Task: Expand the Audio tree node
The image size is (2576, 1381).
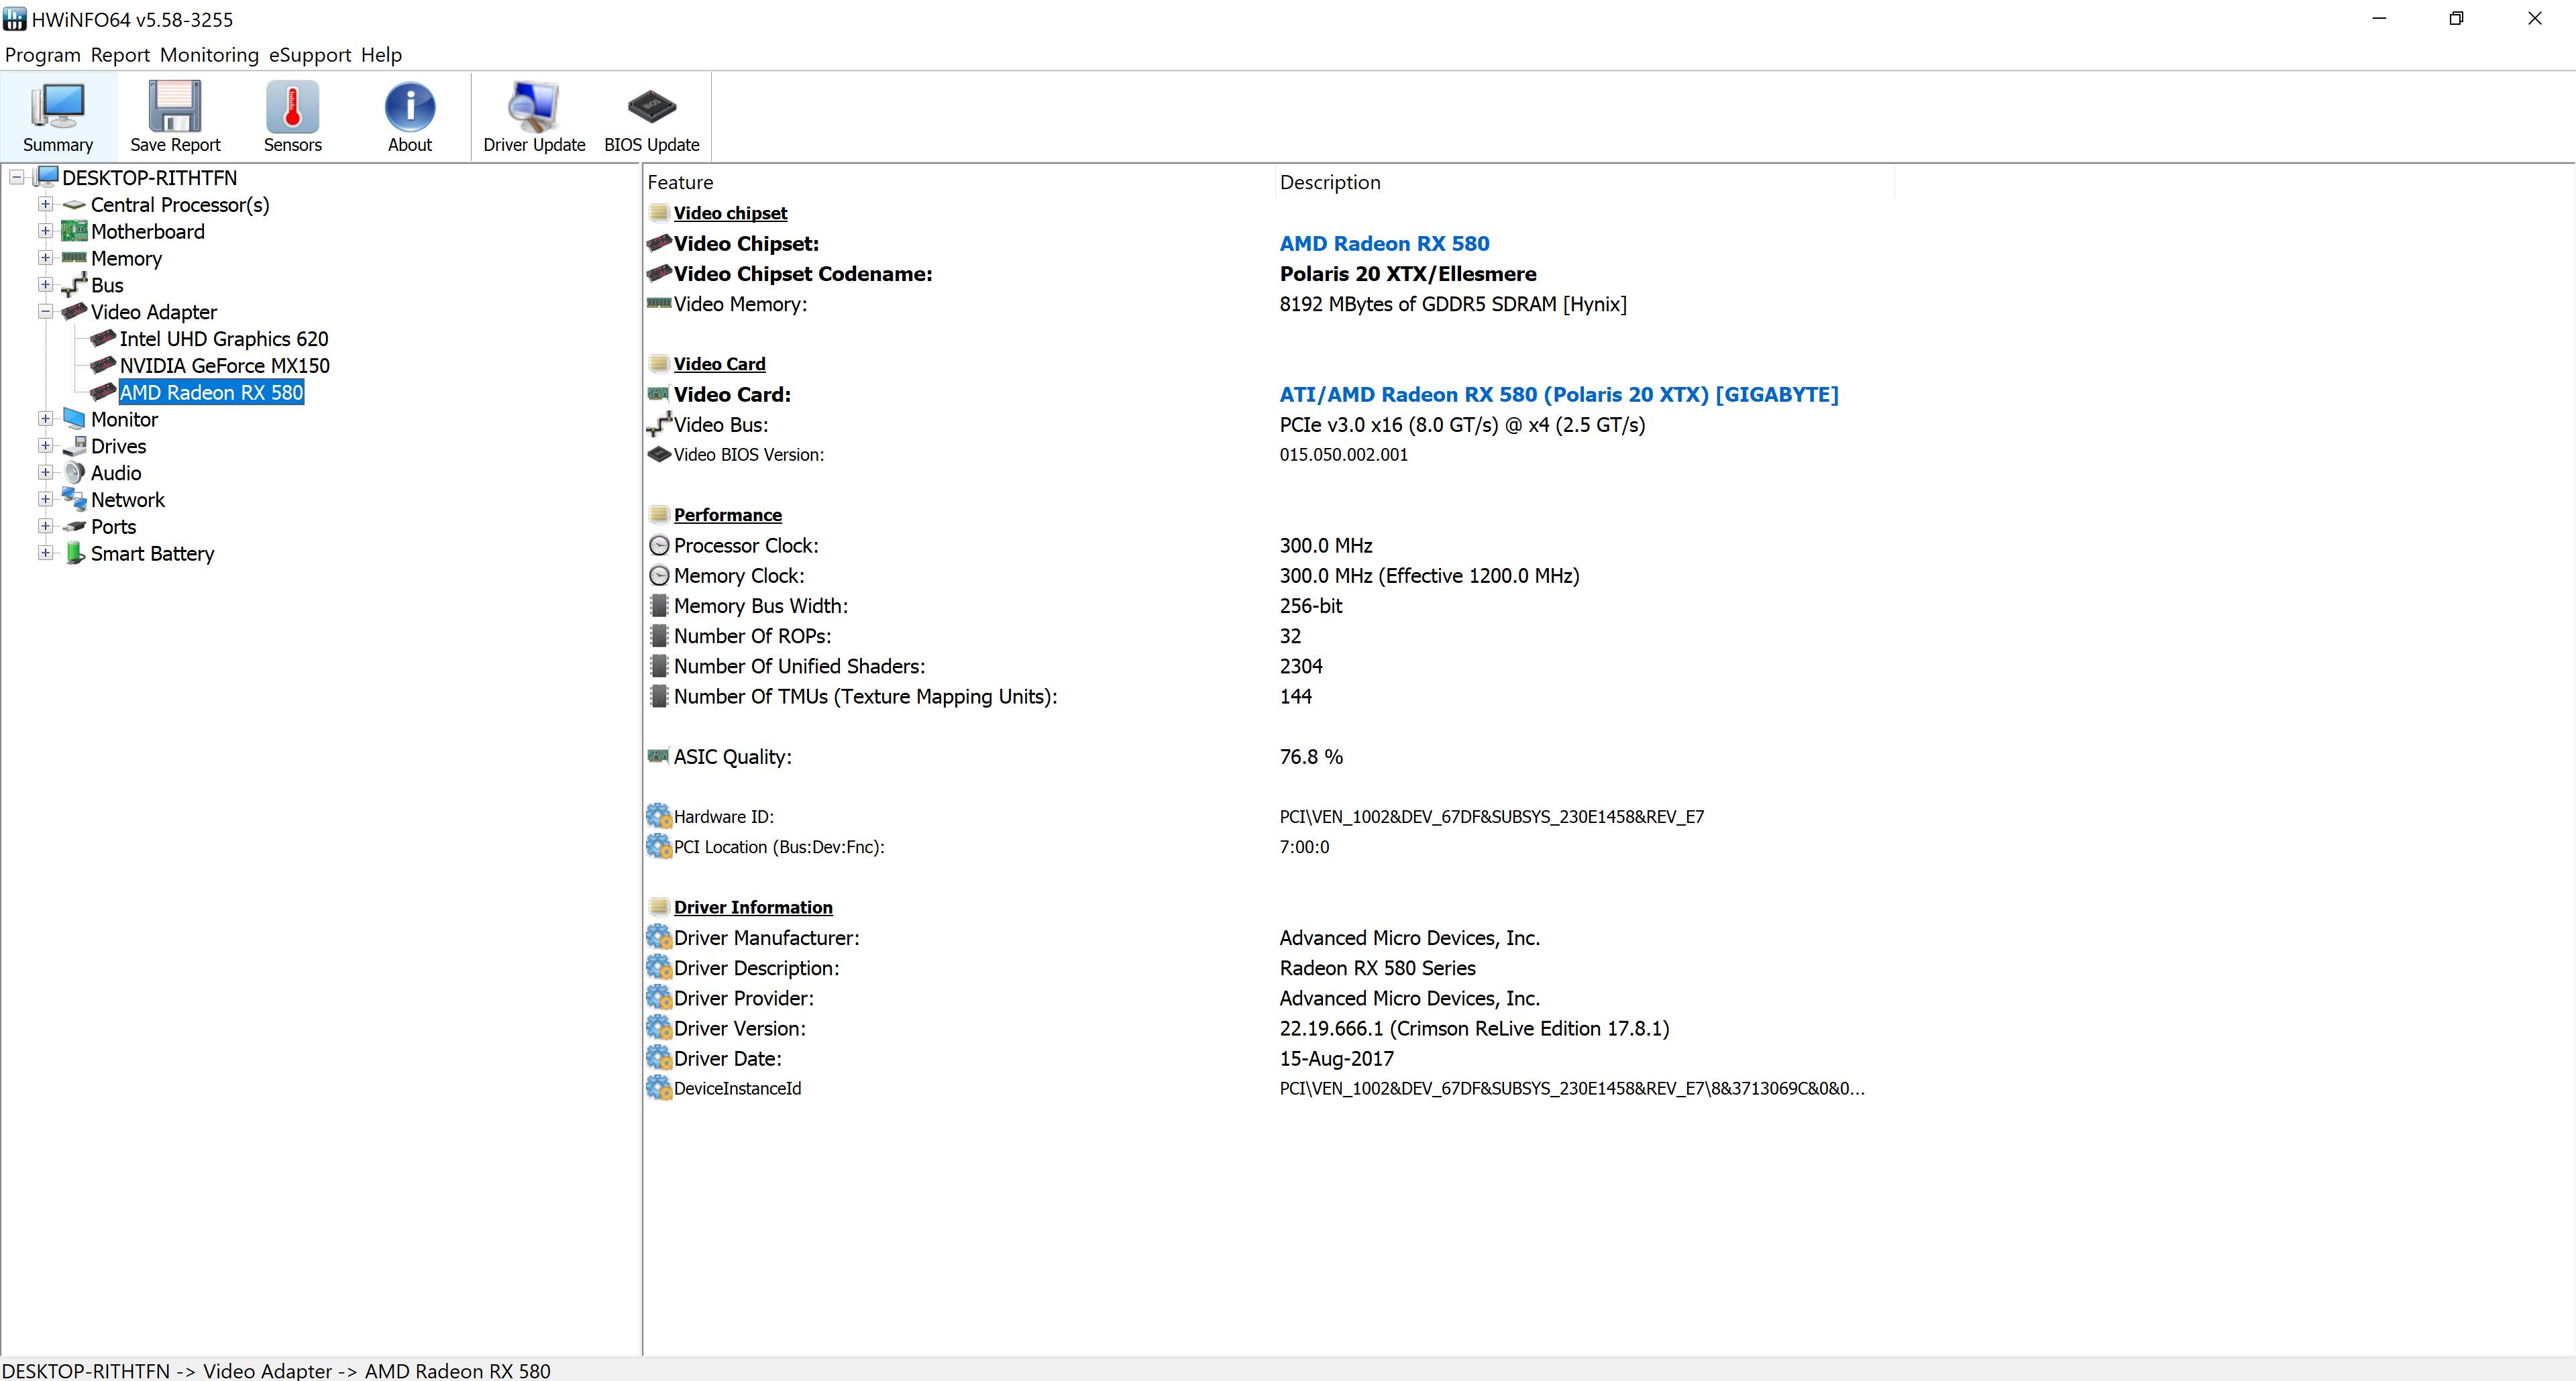Action: point(45,473)
